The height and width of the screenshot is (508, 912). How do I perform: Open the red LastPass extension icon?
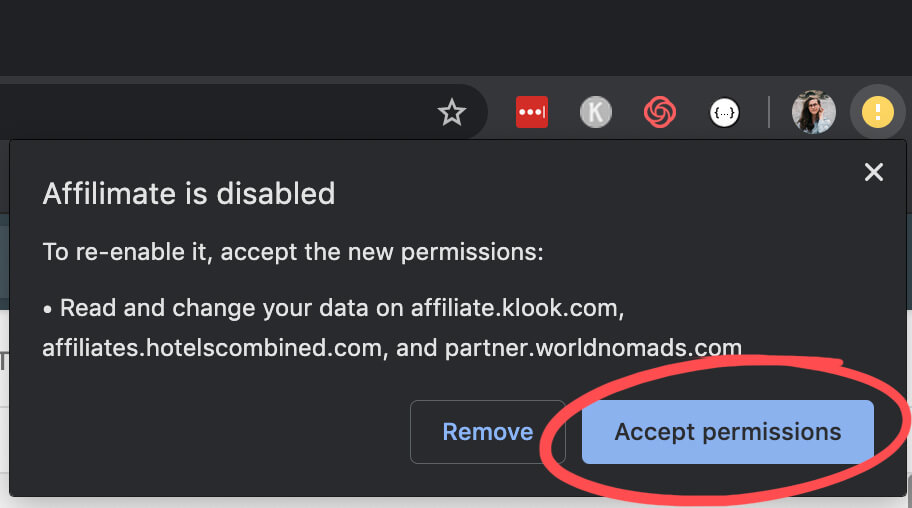pos(532,112)
